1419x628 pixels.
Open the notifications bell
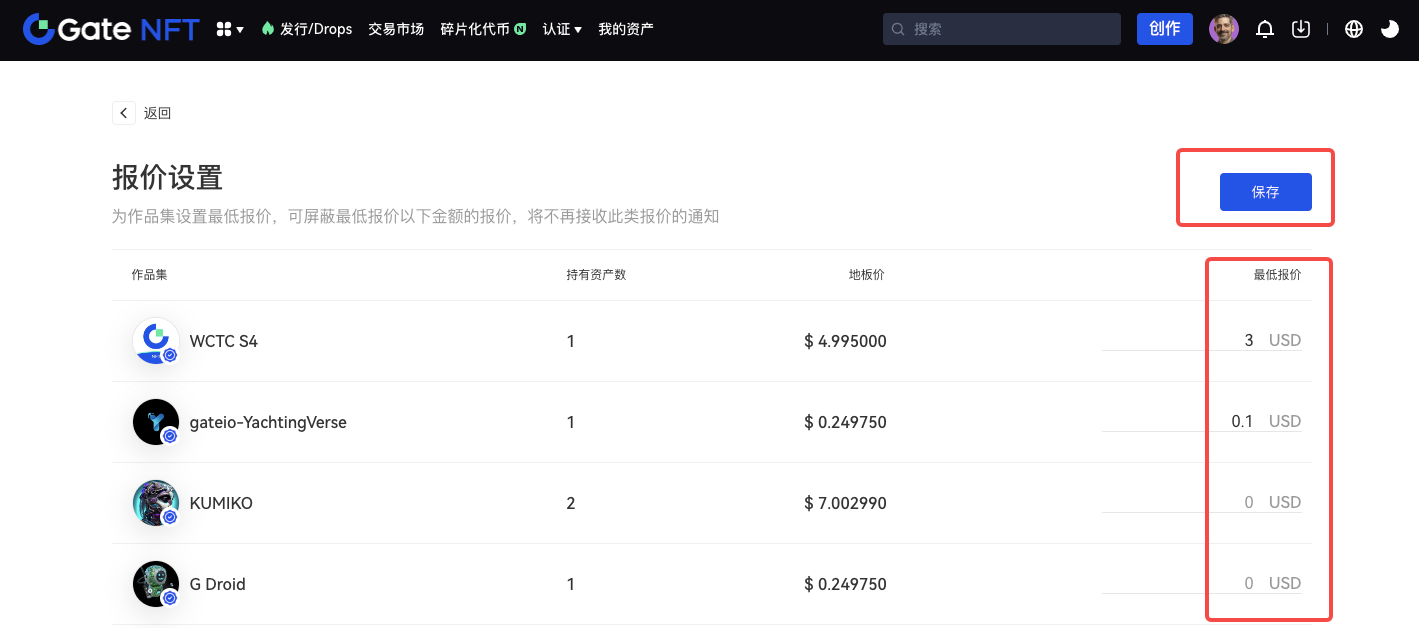tap(1264, 29)
